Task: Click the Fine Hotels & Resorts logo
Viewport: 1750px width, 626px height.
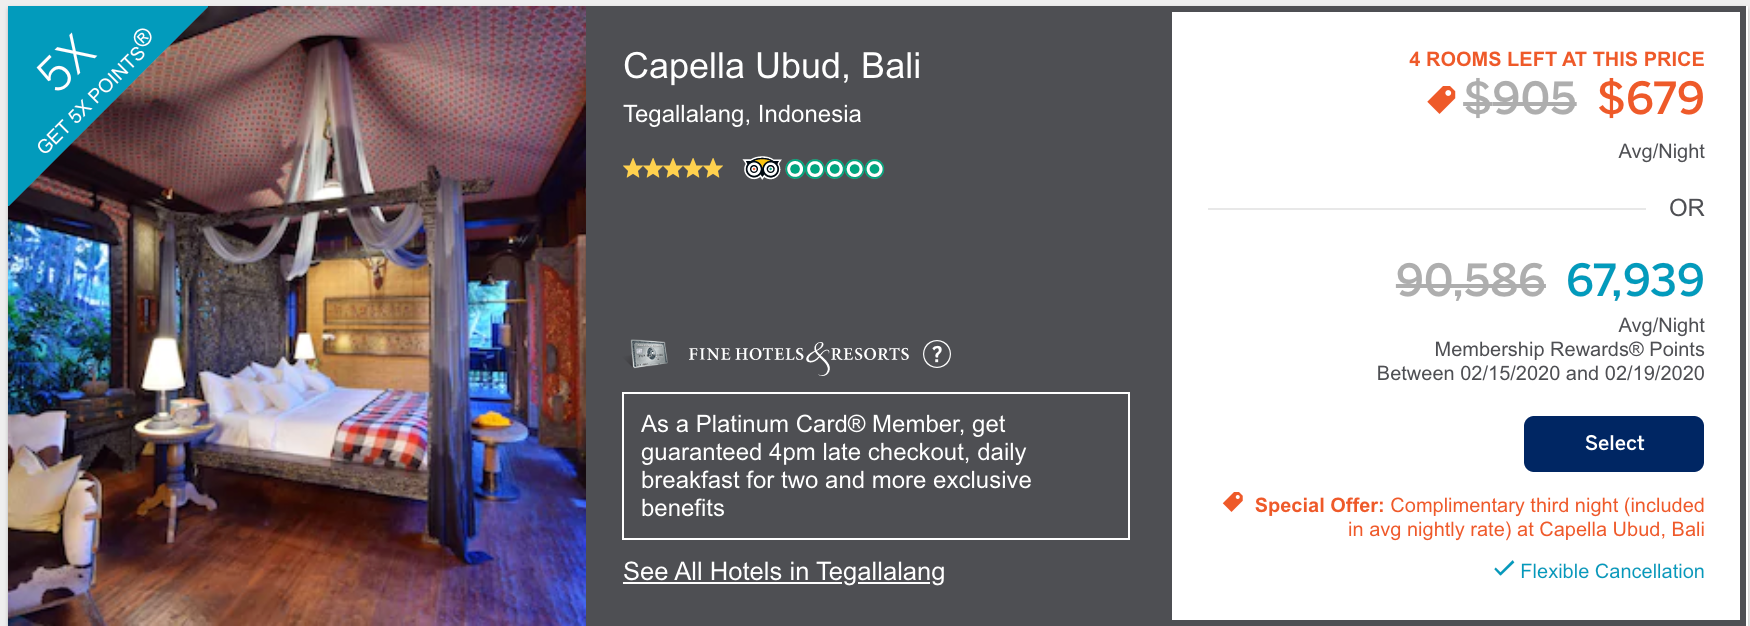Action: [x=798, y=354]
